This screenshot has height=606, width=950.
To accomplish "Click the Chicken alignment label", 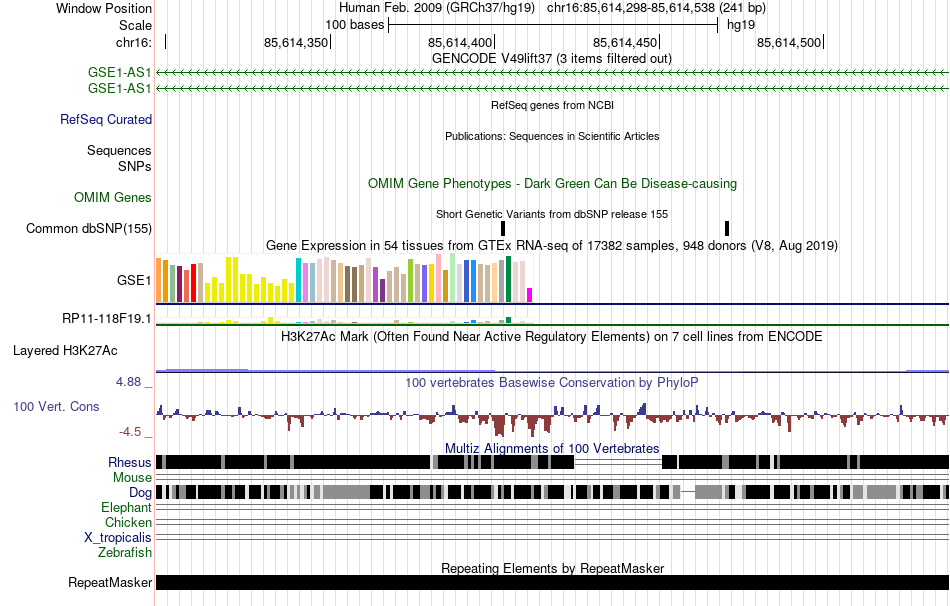I will (x=128, y=522).
